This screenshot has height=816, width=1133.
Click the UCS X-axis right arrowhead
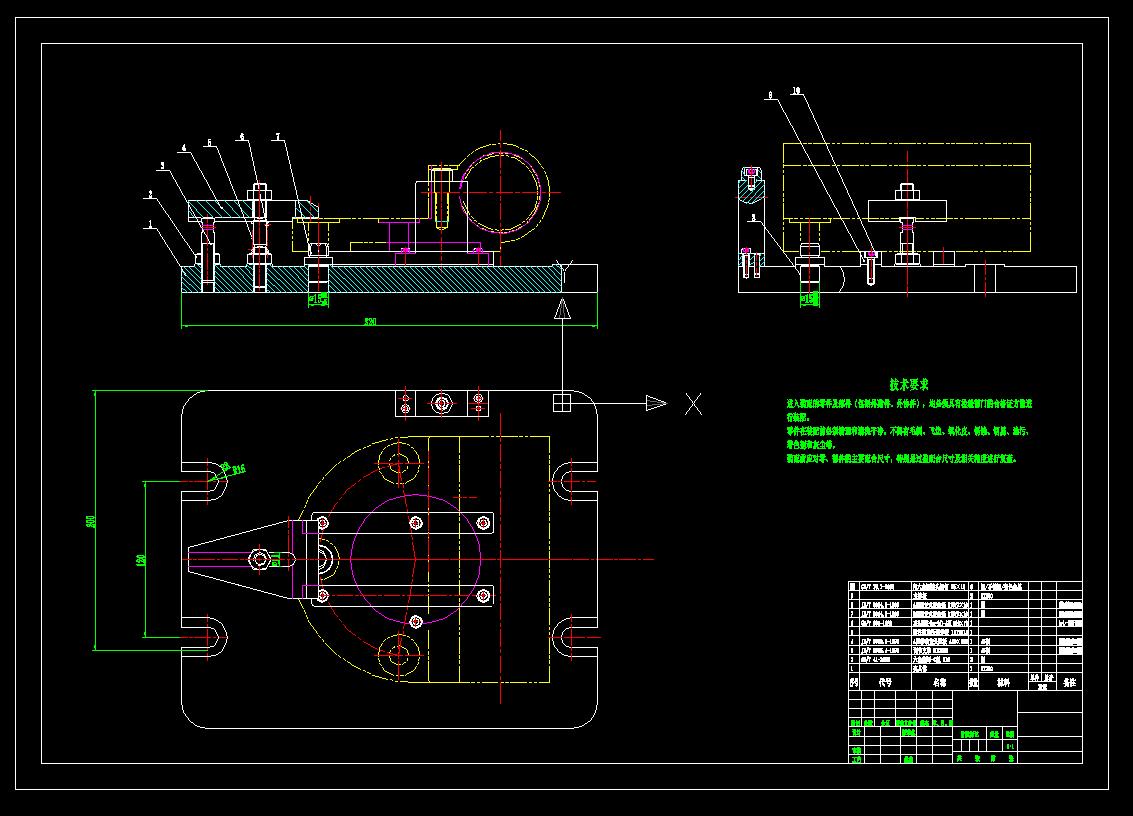(656, 403)
